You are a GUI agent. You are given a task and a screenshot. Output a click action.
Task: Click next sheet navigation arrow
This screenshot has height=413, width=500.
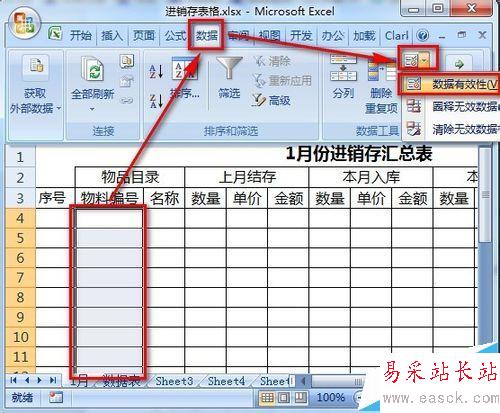click(40, 380)
